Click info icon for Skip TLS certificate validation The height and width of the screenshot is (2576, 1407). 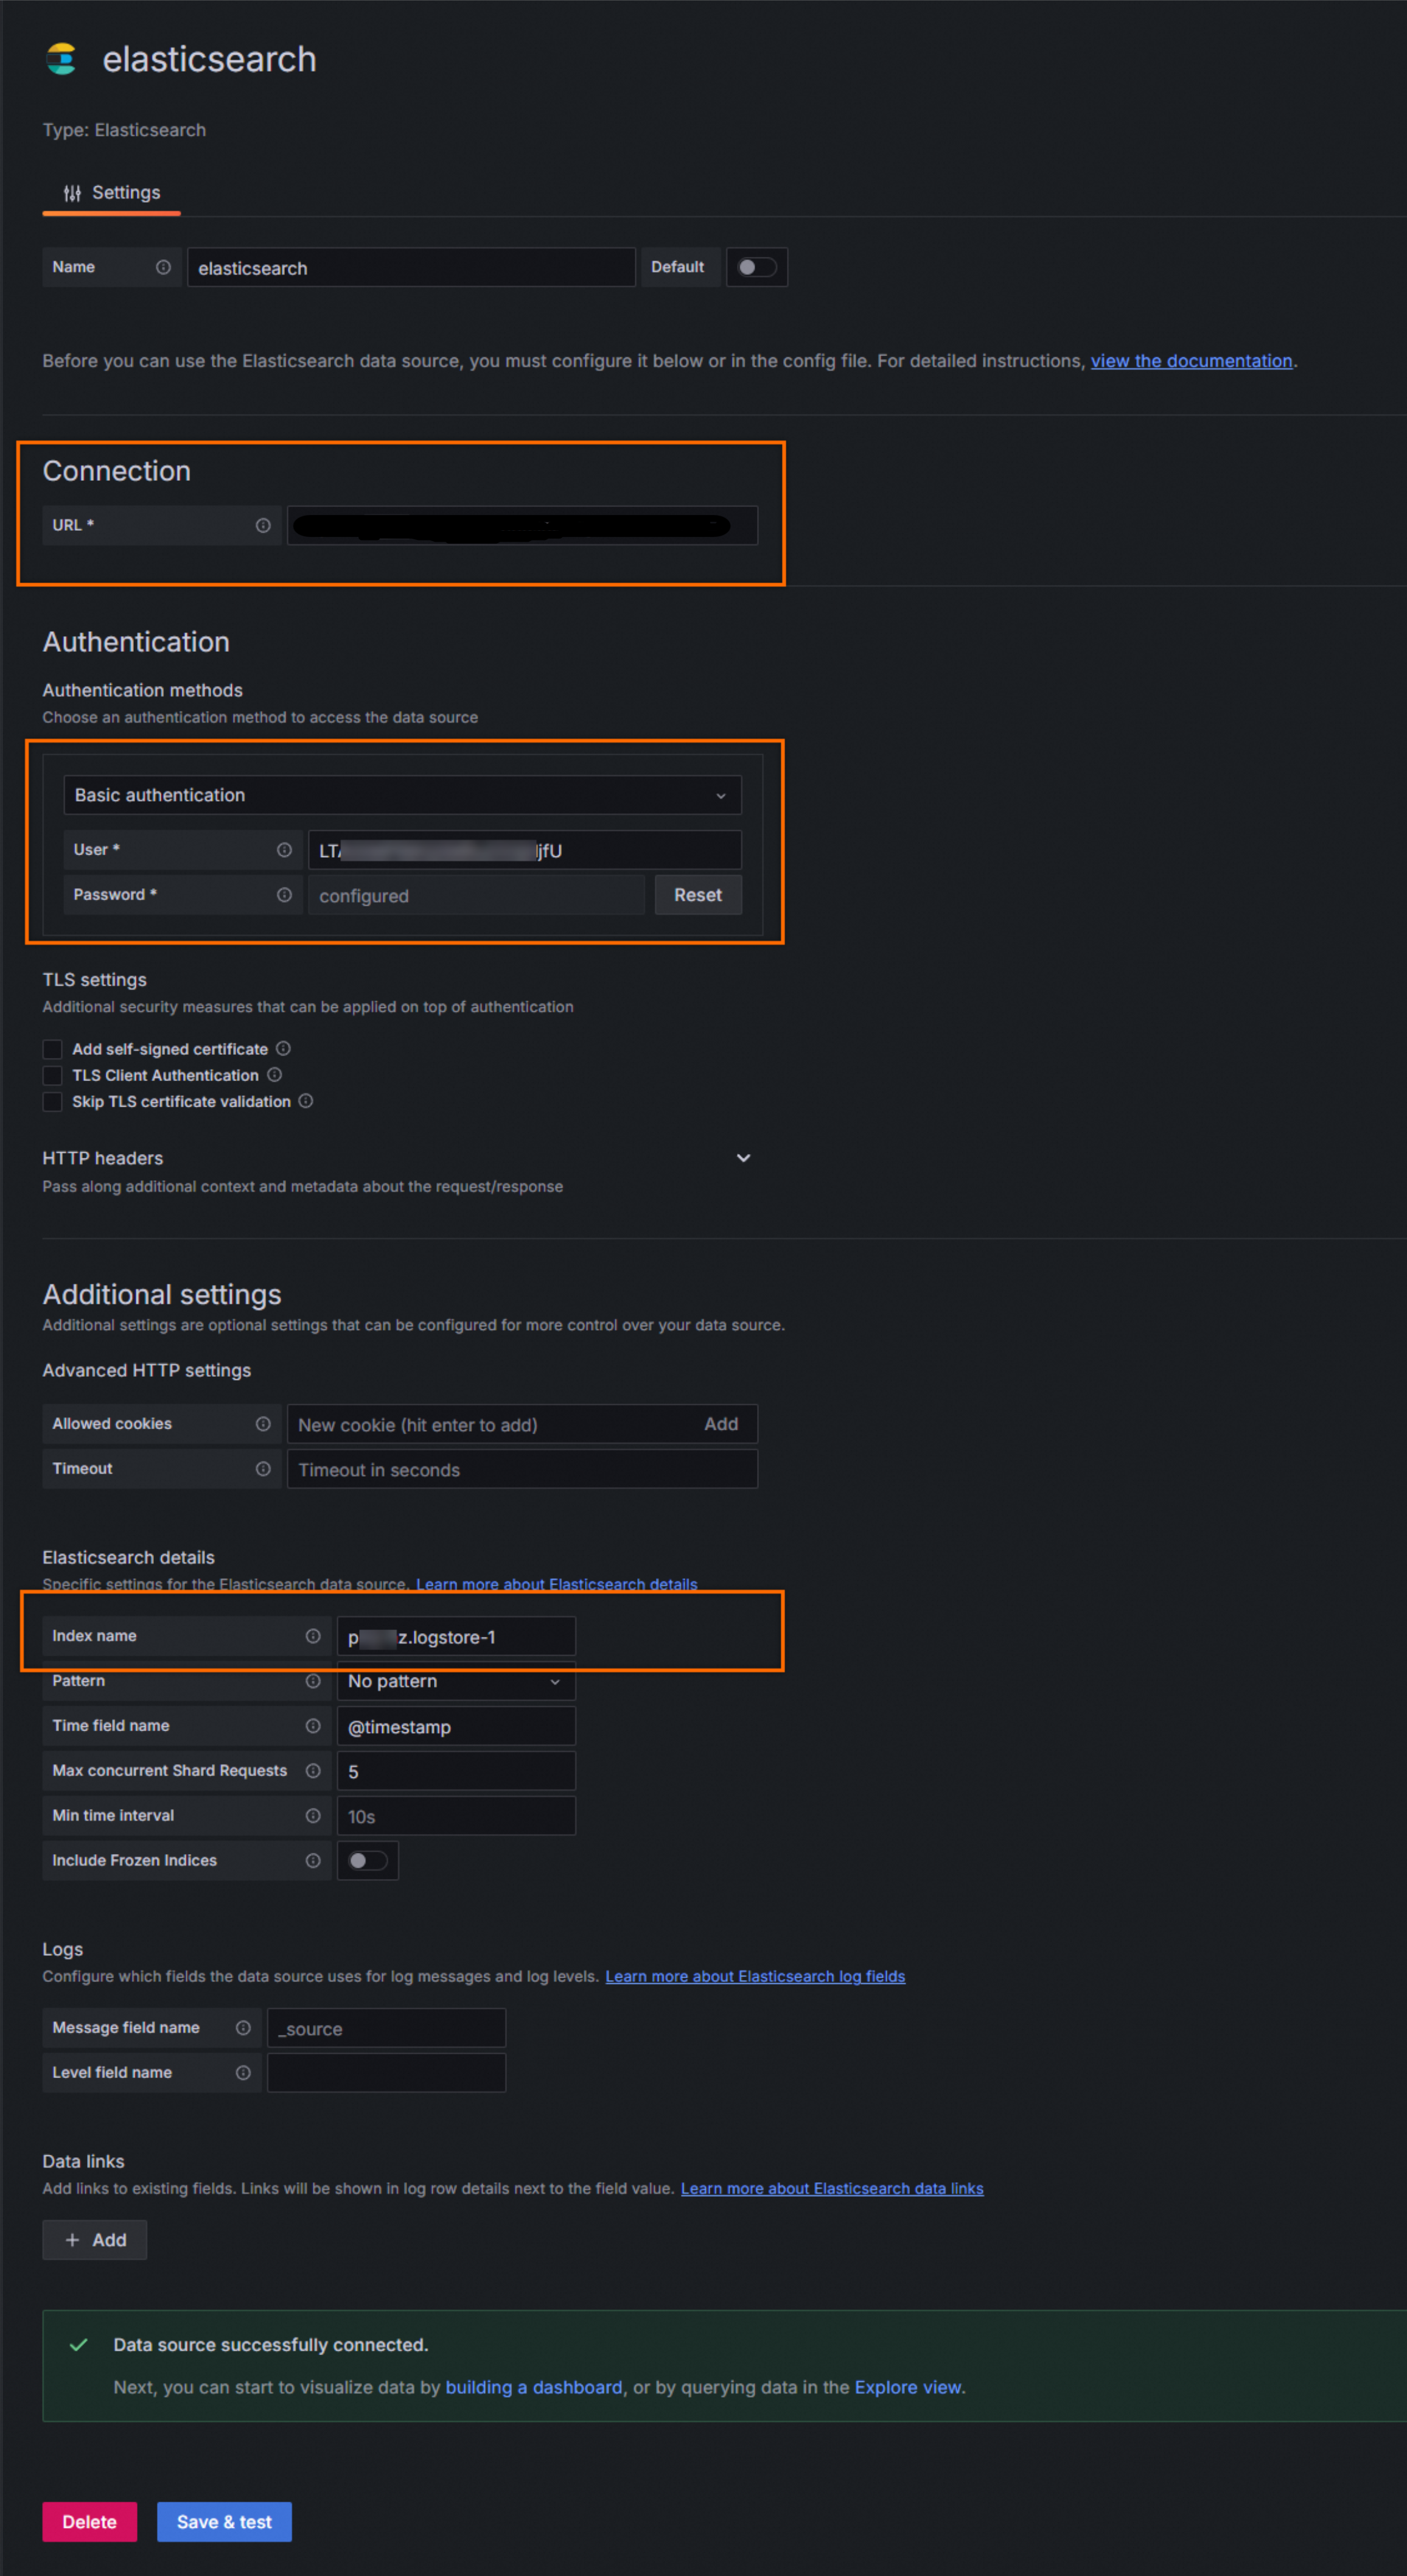(x=306, y=1100)
